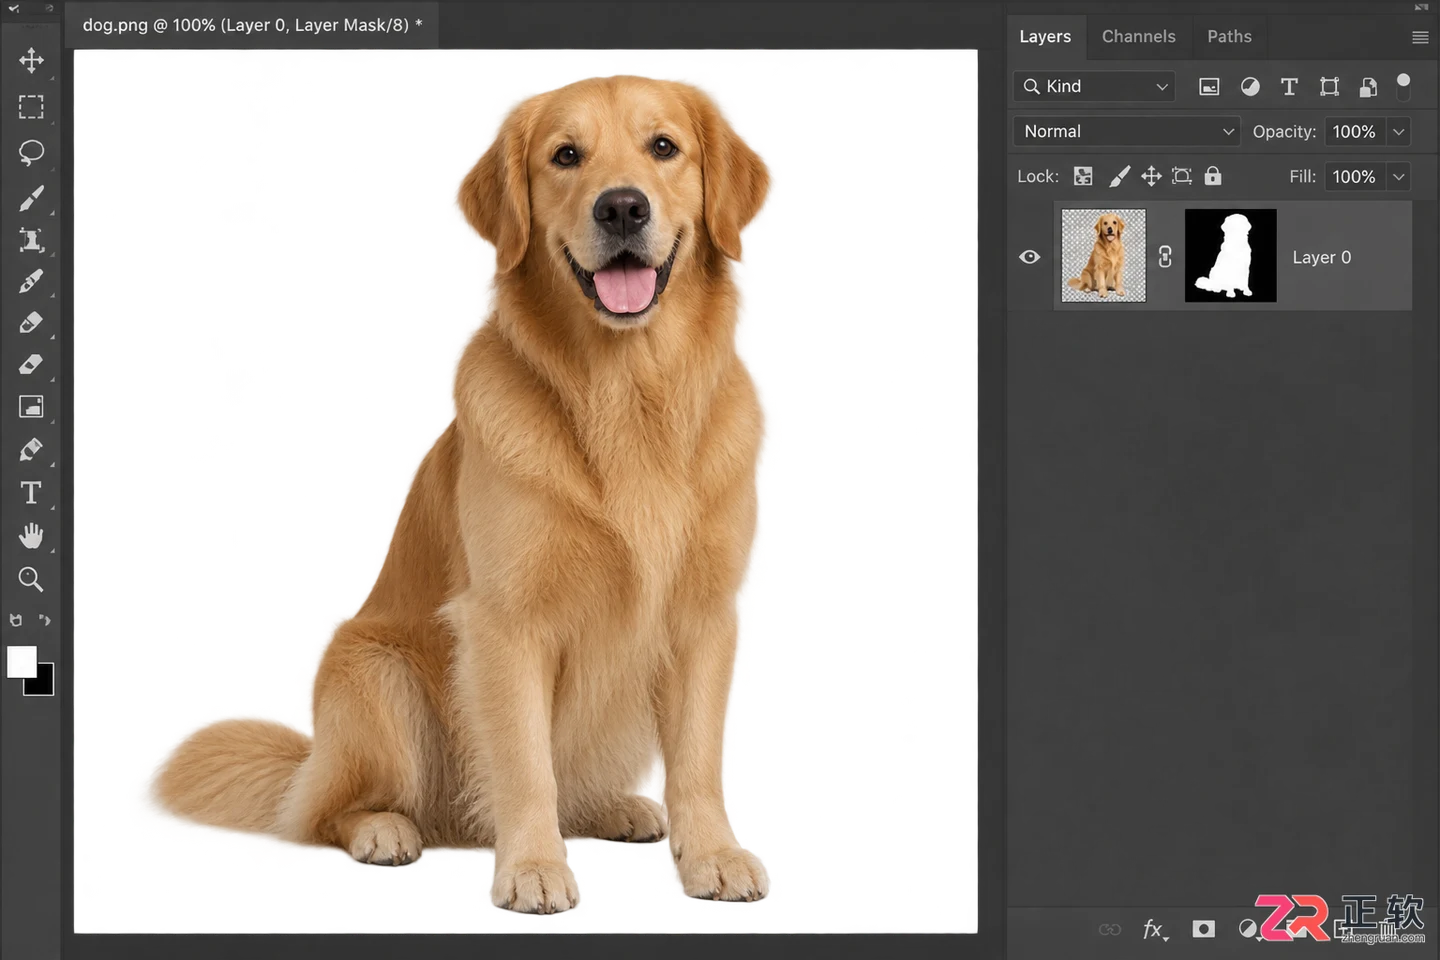The width and height of the screenshot is (1440, 960).
Task: Switch to the Channels tab
Action: tap(1138, 36)
